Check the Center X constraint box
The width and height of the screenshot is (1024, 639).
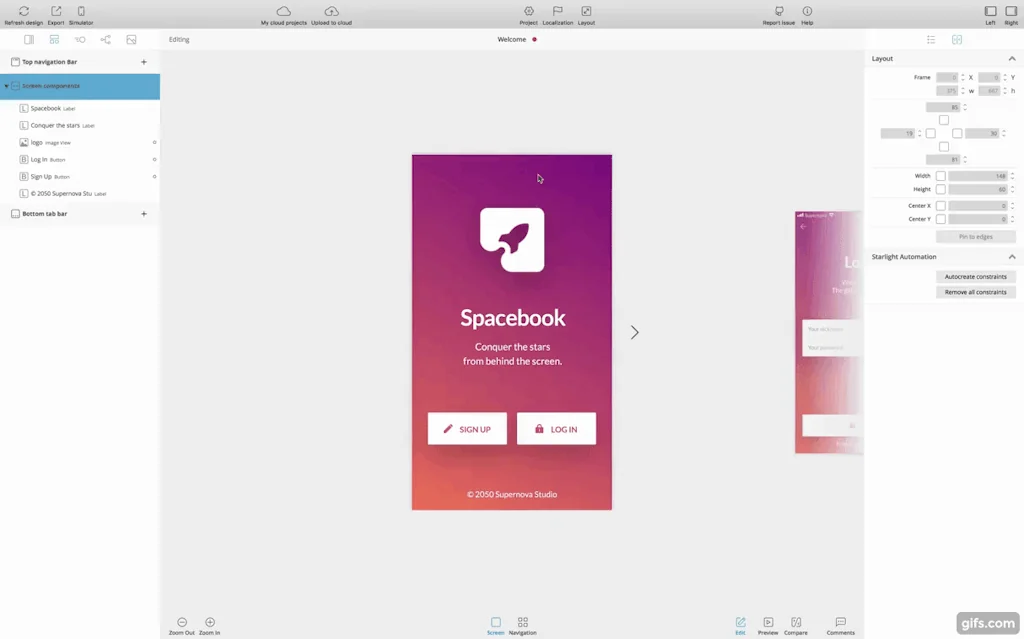click(941, 206)
